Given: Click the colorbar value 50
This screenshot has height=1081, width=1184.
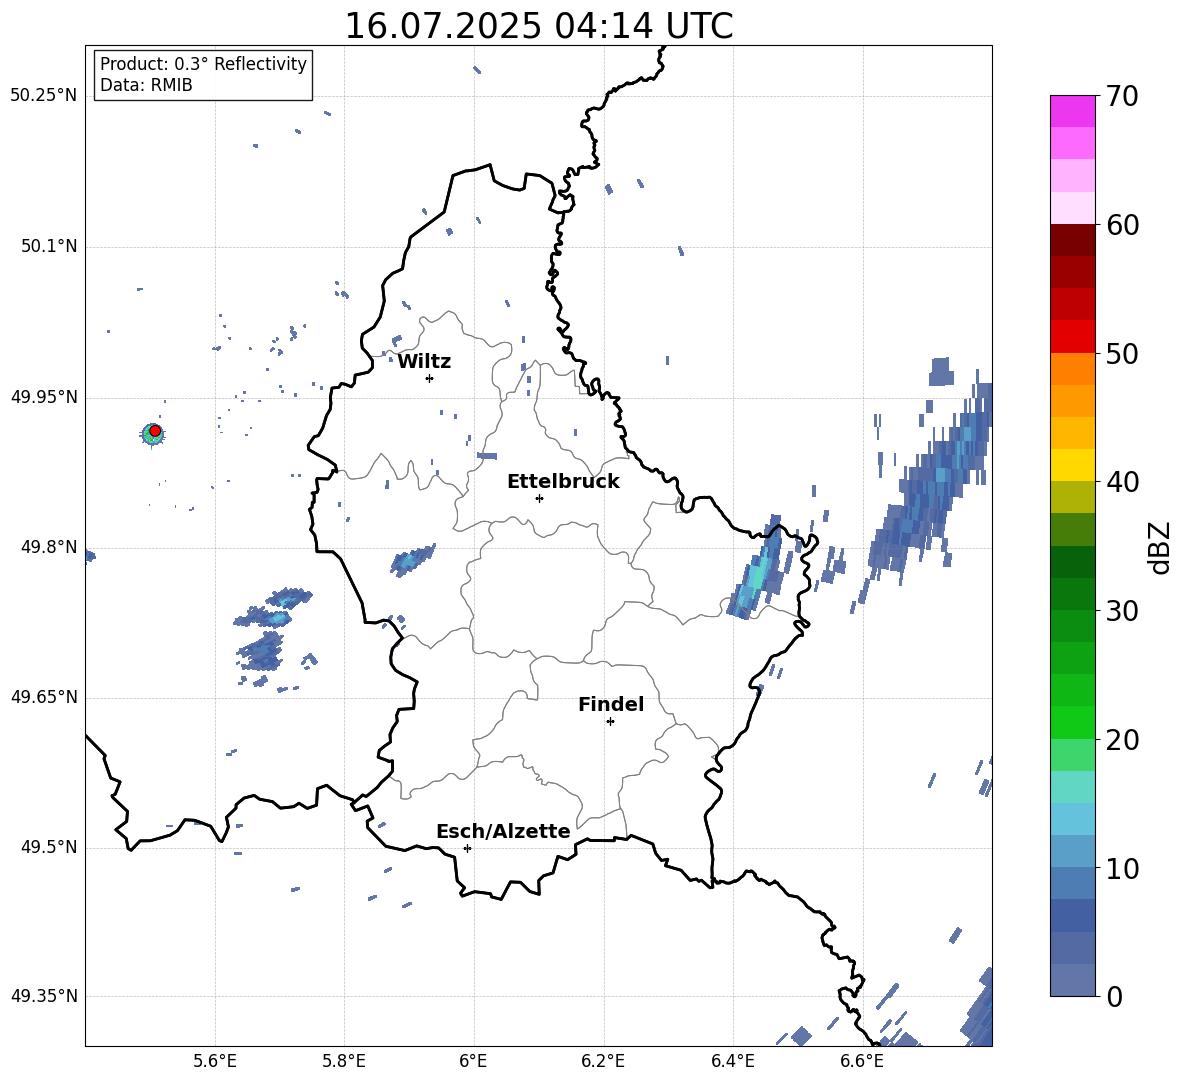Looking at the screenshot, I should coord(1122,353).
